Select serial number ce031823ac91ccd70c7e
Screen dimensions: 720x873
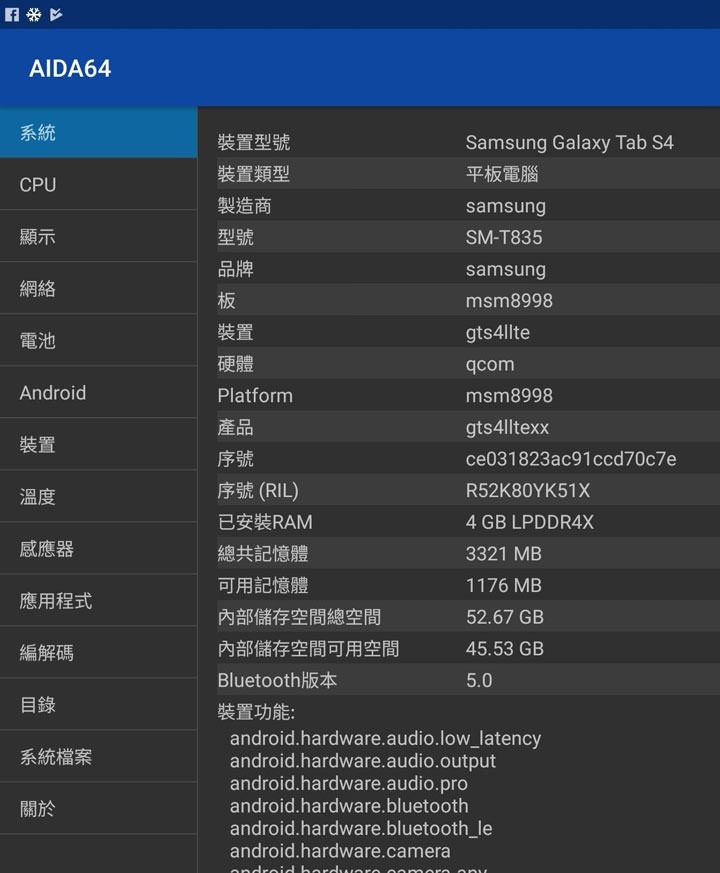coord(571,459)
